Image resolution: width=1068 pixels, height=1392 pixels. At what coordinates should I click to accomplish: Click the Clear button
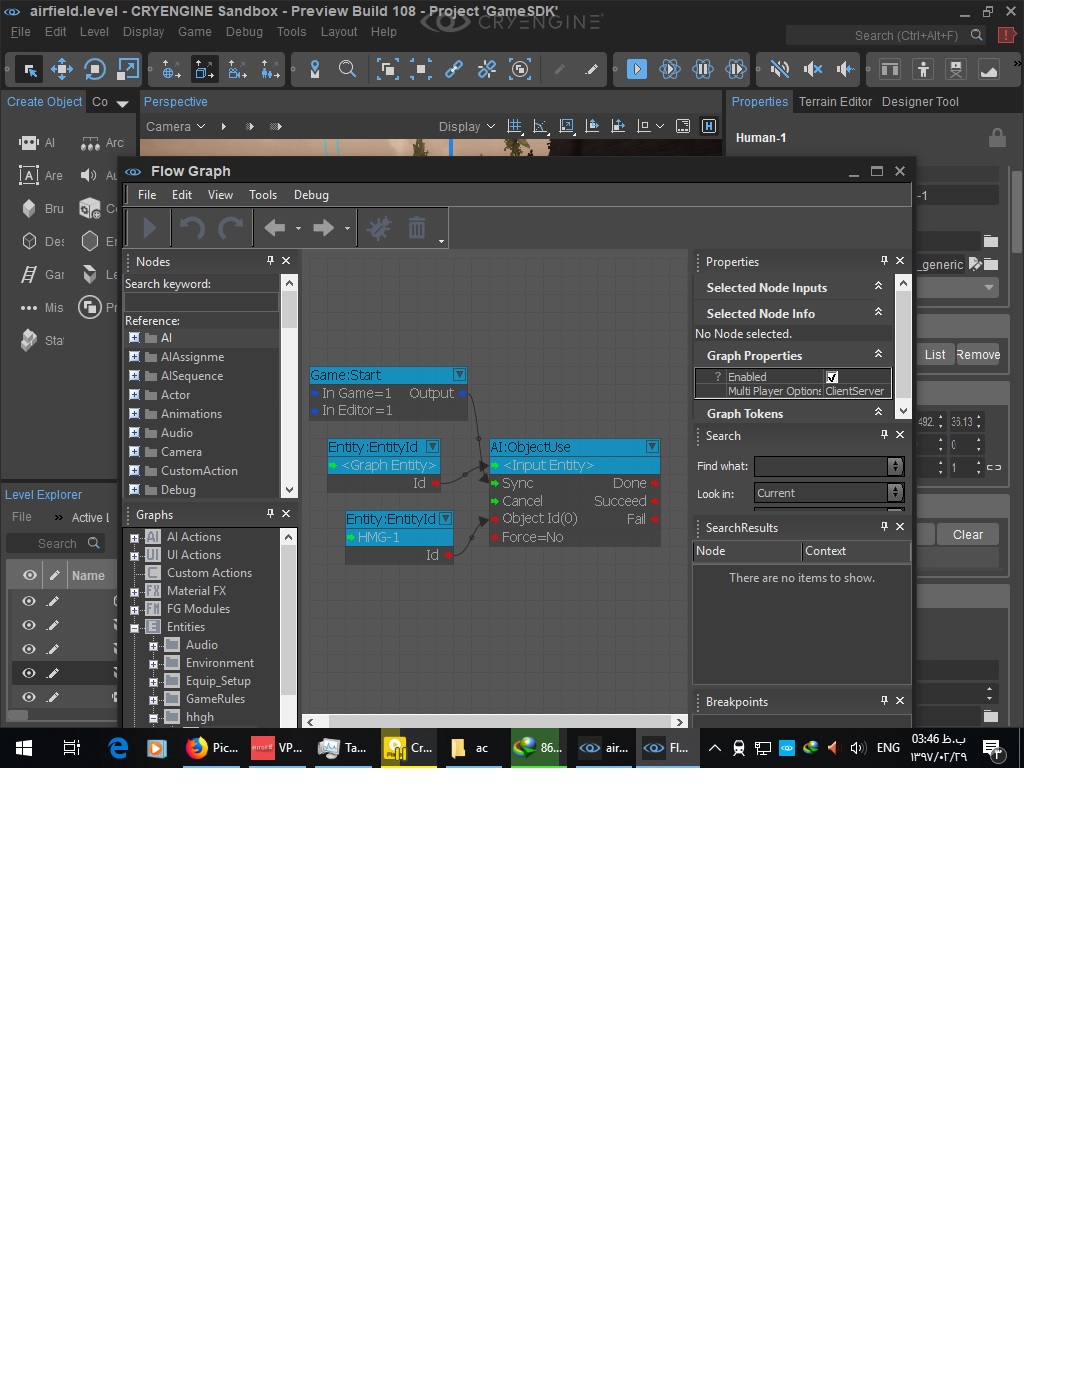click(968, 535)
